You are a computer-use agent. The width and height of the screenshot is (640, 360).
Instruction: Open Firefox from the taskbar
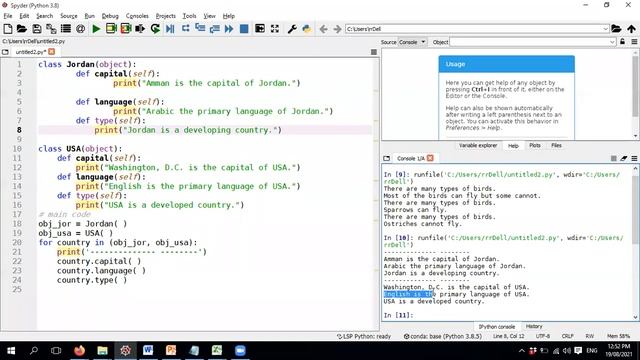pos(79,350)
